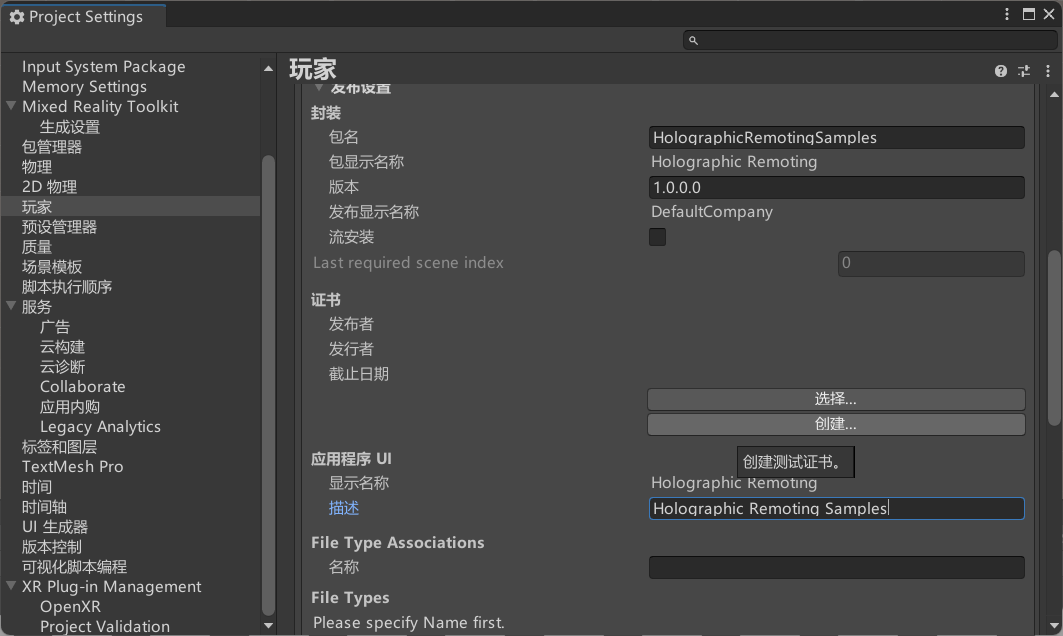
Task: Open 版本控制 settings
Action: 52,546
